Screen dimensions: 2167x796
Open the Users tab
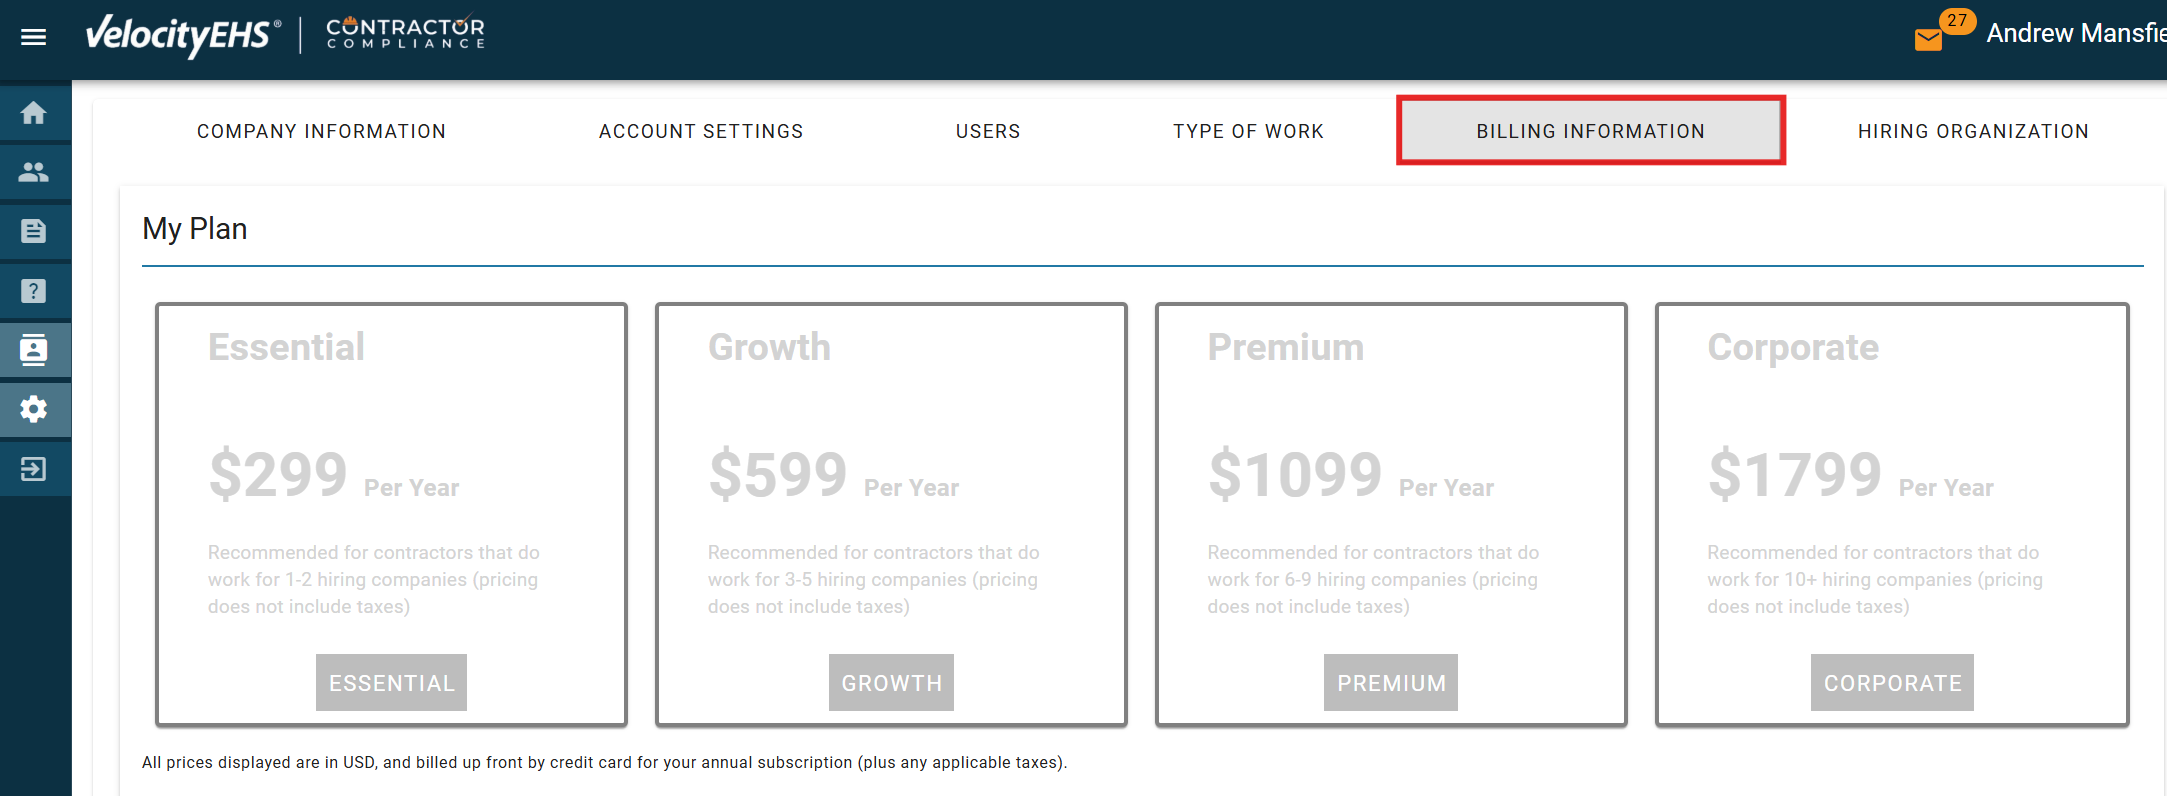coord(988,131)
